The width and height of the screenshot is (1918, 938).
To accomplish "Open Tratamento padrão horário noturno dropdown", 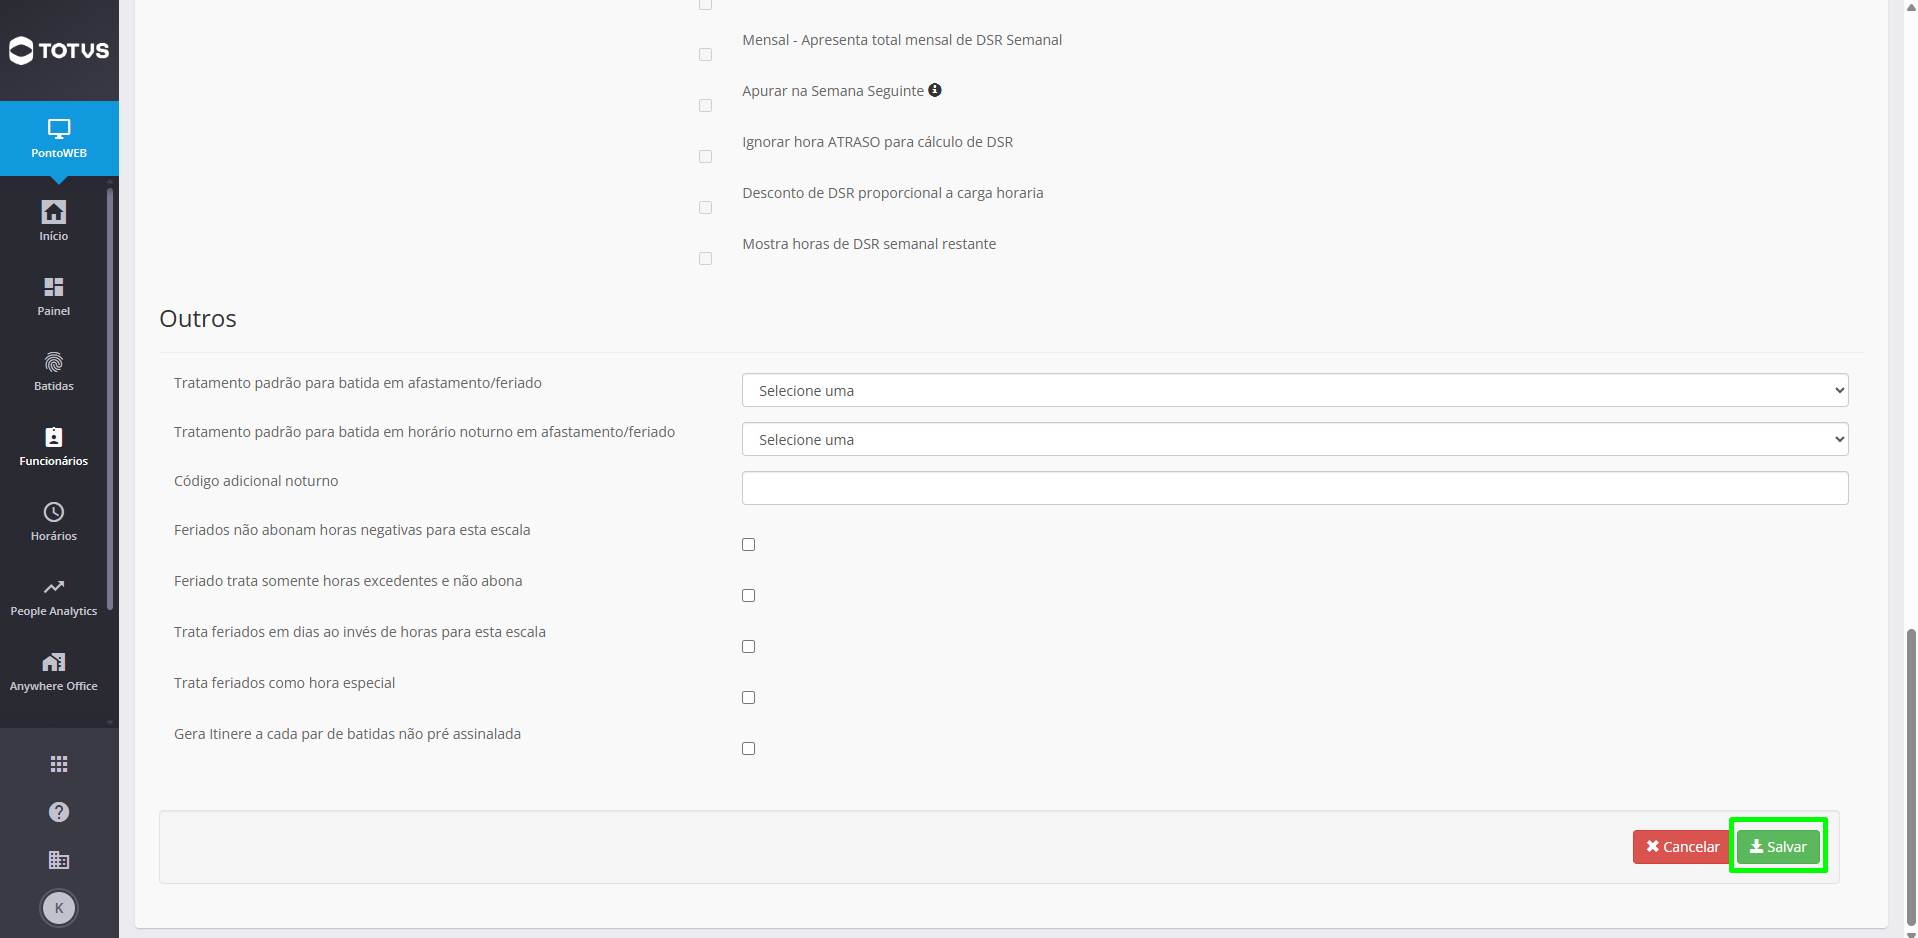I will (1295, 439).
